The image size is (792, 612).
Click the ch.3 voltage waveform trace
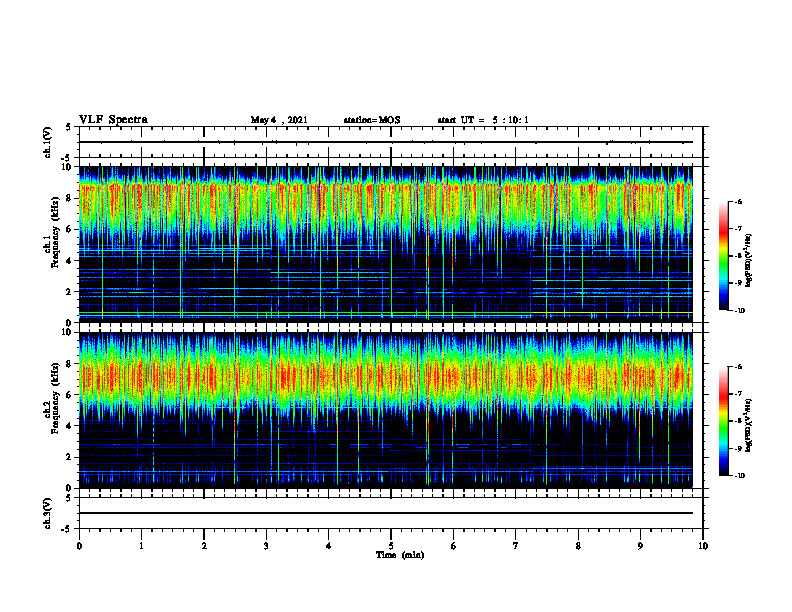point(386,513)
